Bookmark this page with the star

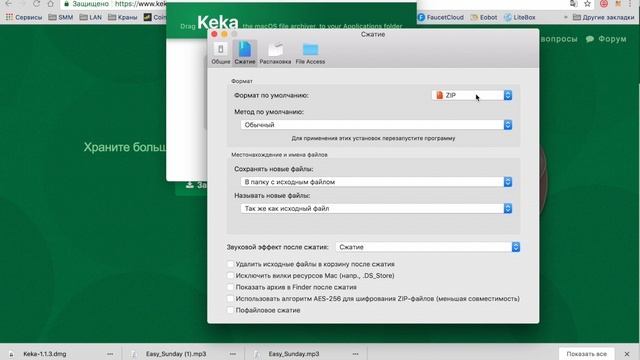pyautogui.click(x=587, y=4)
